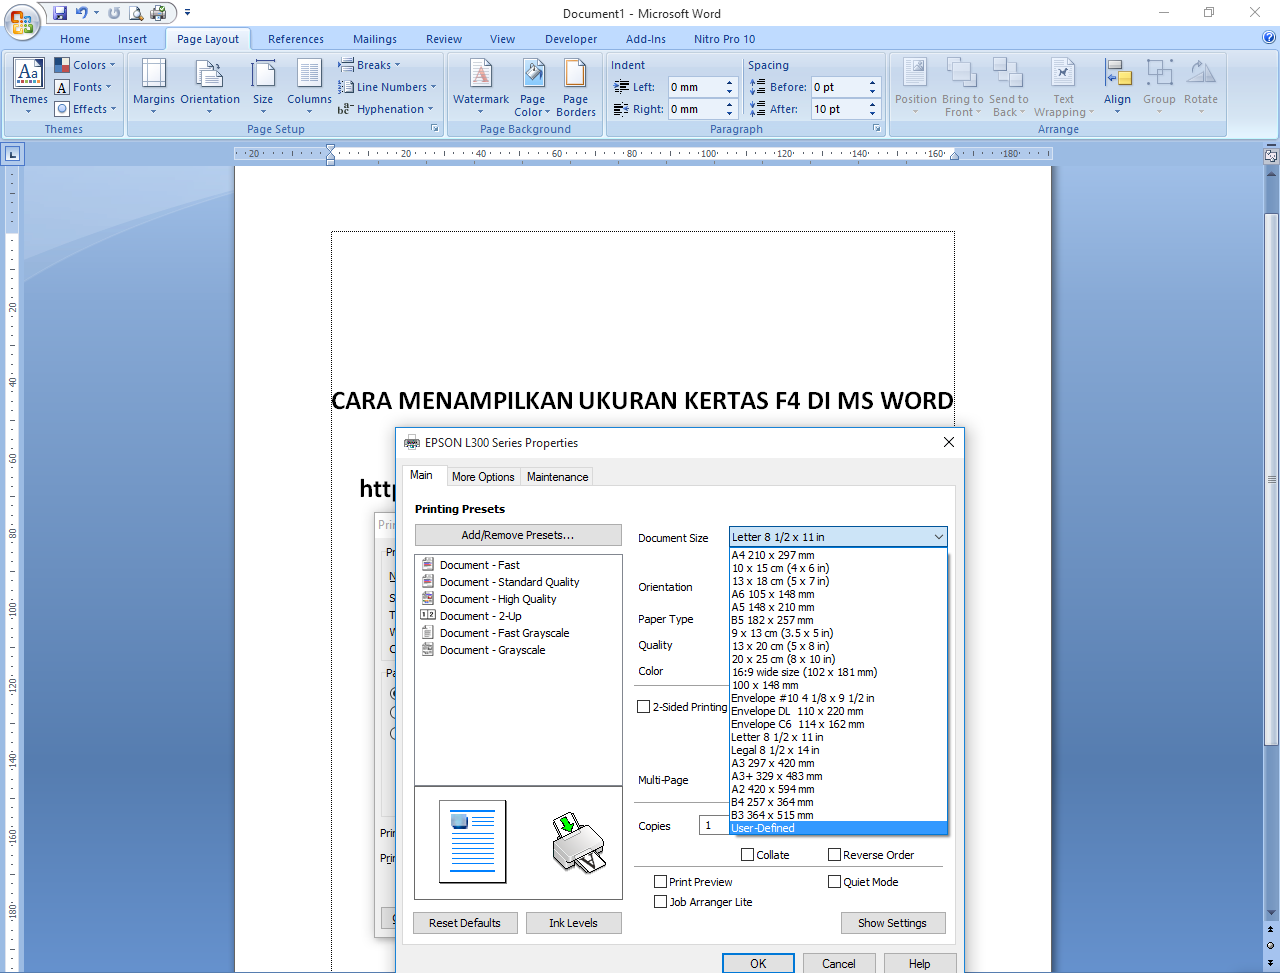Switch to More Options tab
The height and width of the screenshot is (973, 1280).
(483, 477)
